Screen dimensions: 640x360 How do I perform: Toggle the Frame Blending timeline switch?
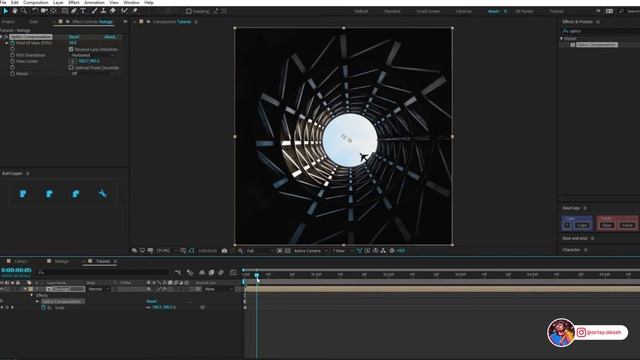211,272
